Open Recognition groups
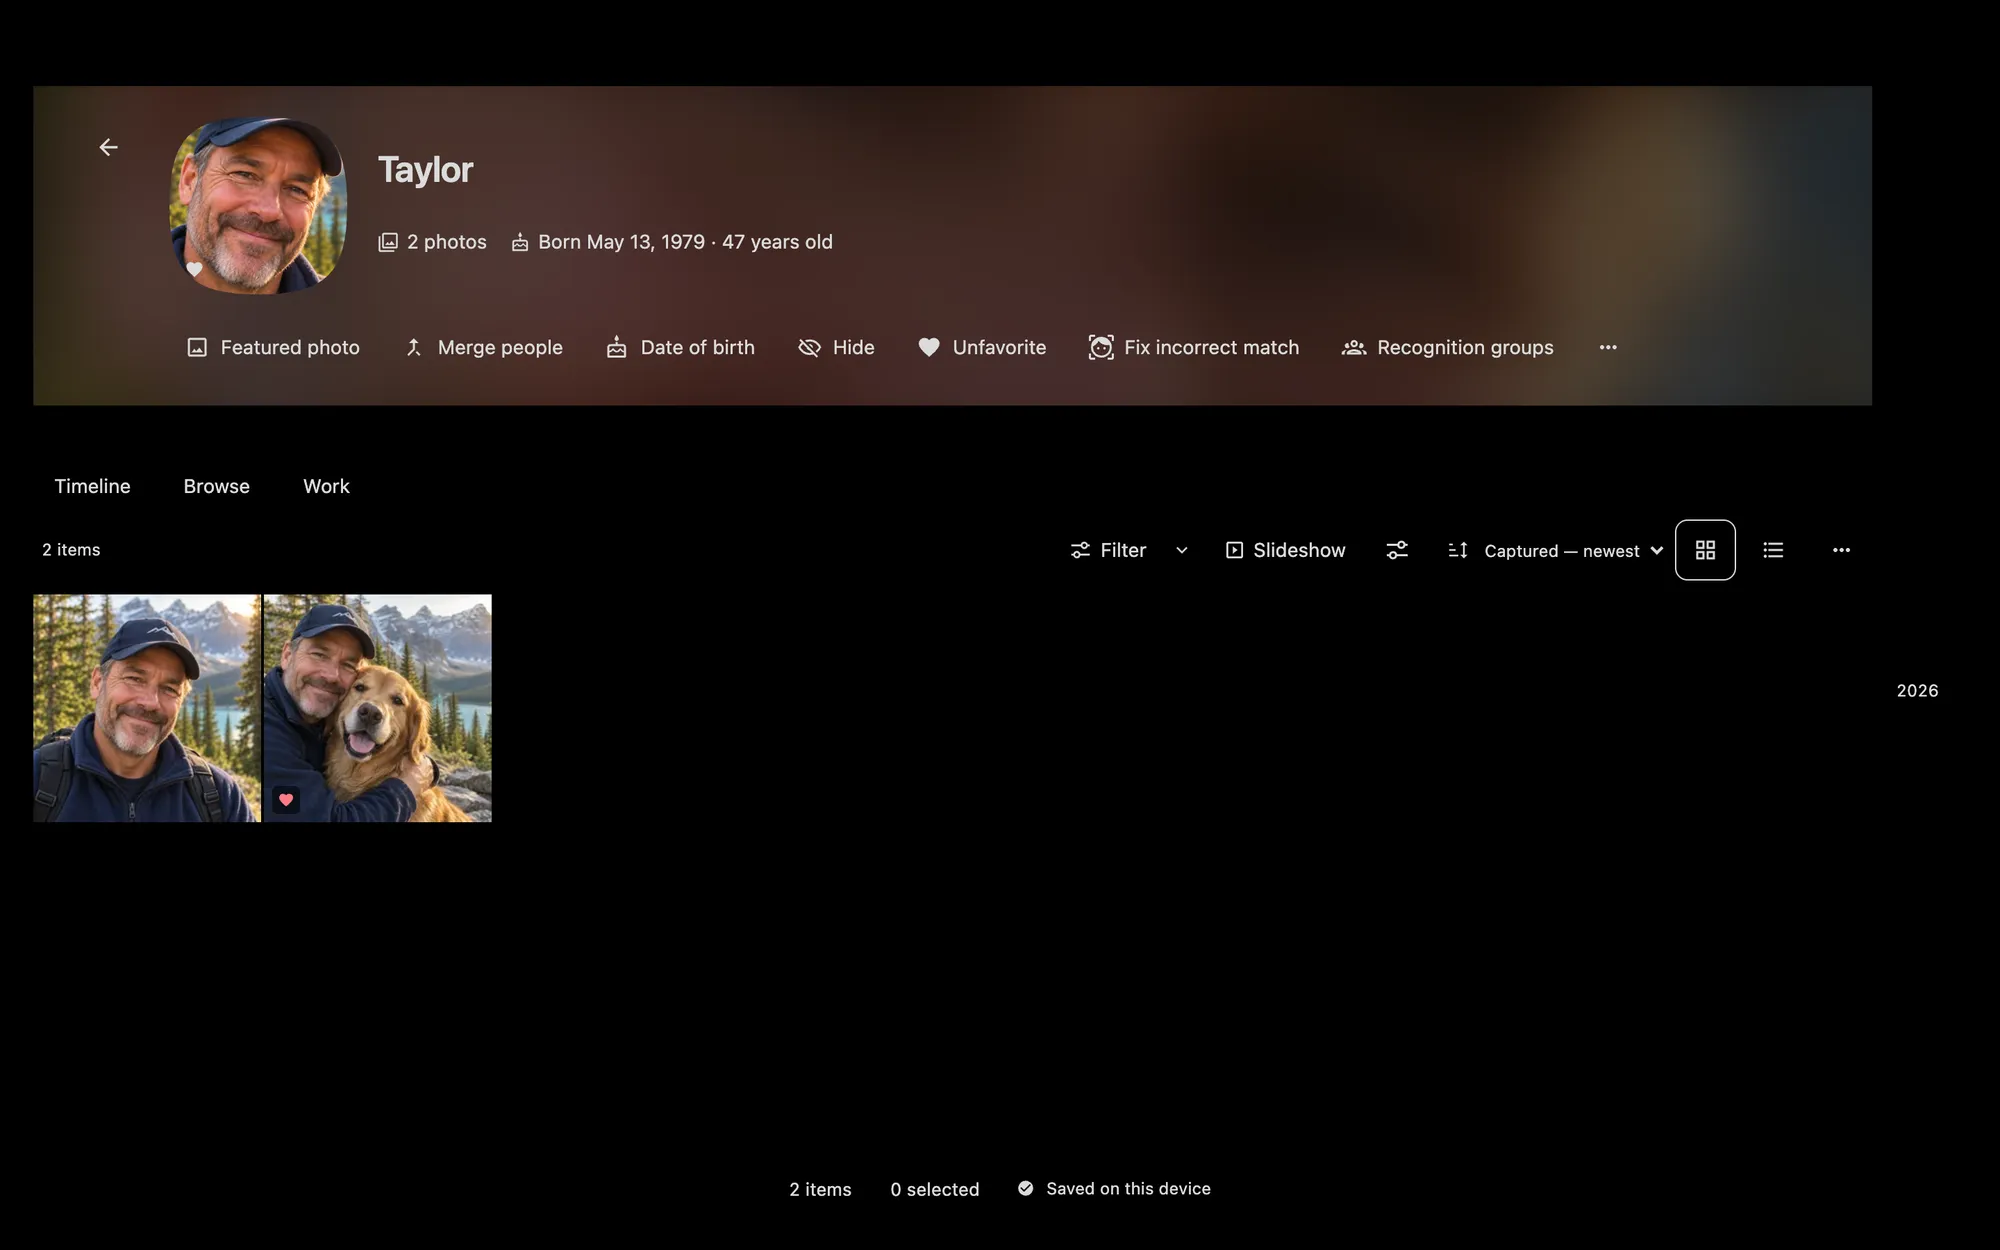Viewport: 2000px width, 1250px height. [1447, 347]
